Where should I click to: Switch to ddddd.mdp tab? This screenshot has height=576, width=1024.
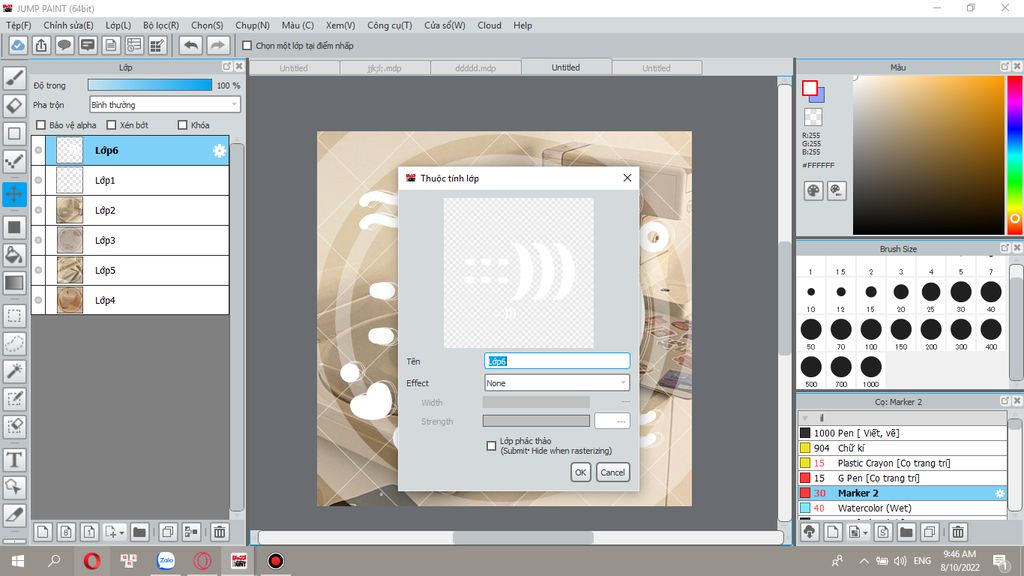[475, 68]
